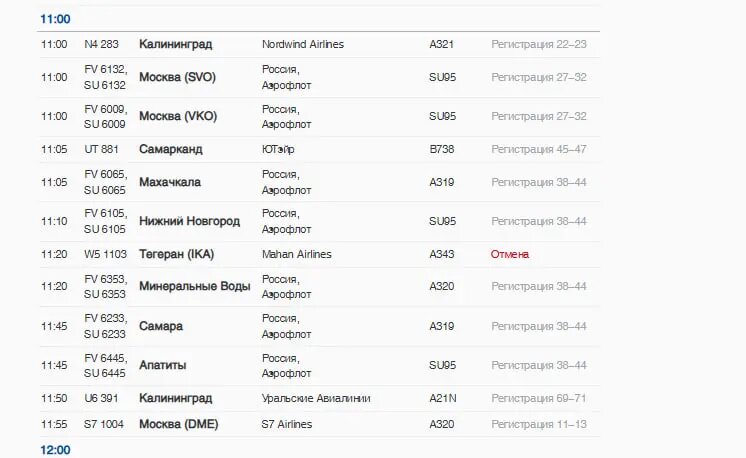This screenshot has width=746, height=458.
Task: Click the Апатиты destination name
Action: (162, 365)
